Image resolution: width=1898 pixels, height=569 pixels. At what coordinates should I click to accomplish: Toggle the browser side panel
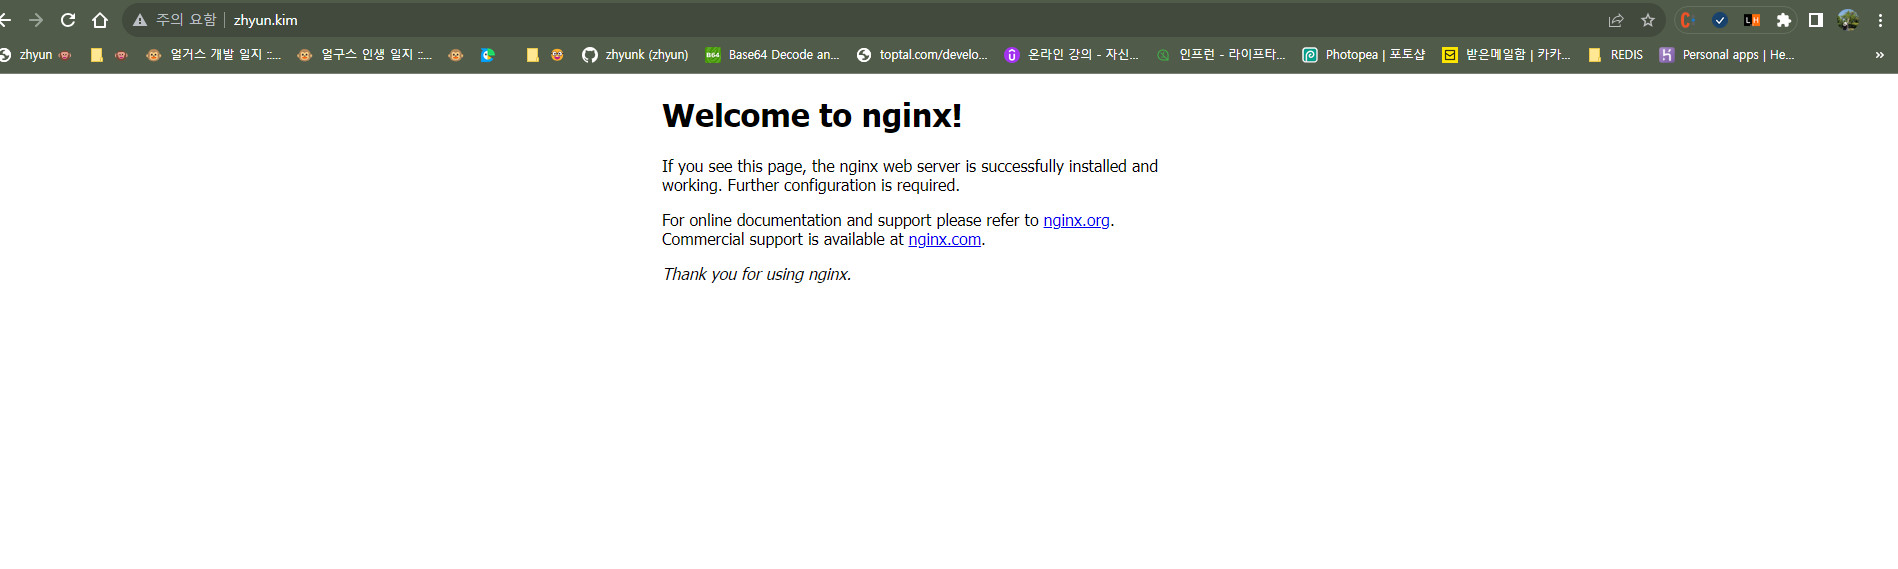[1816, 20]
